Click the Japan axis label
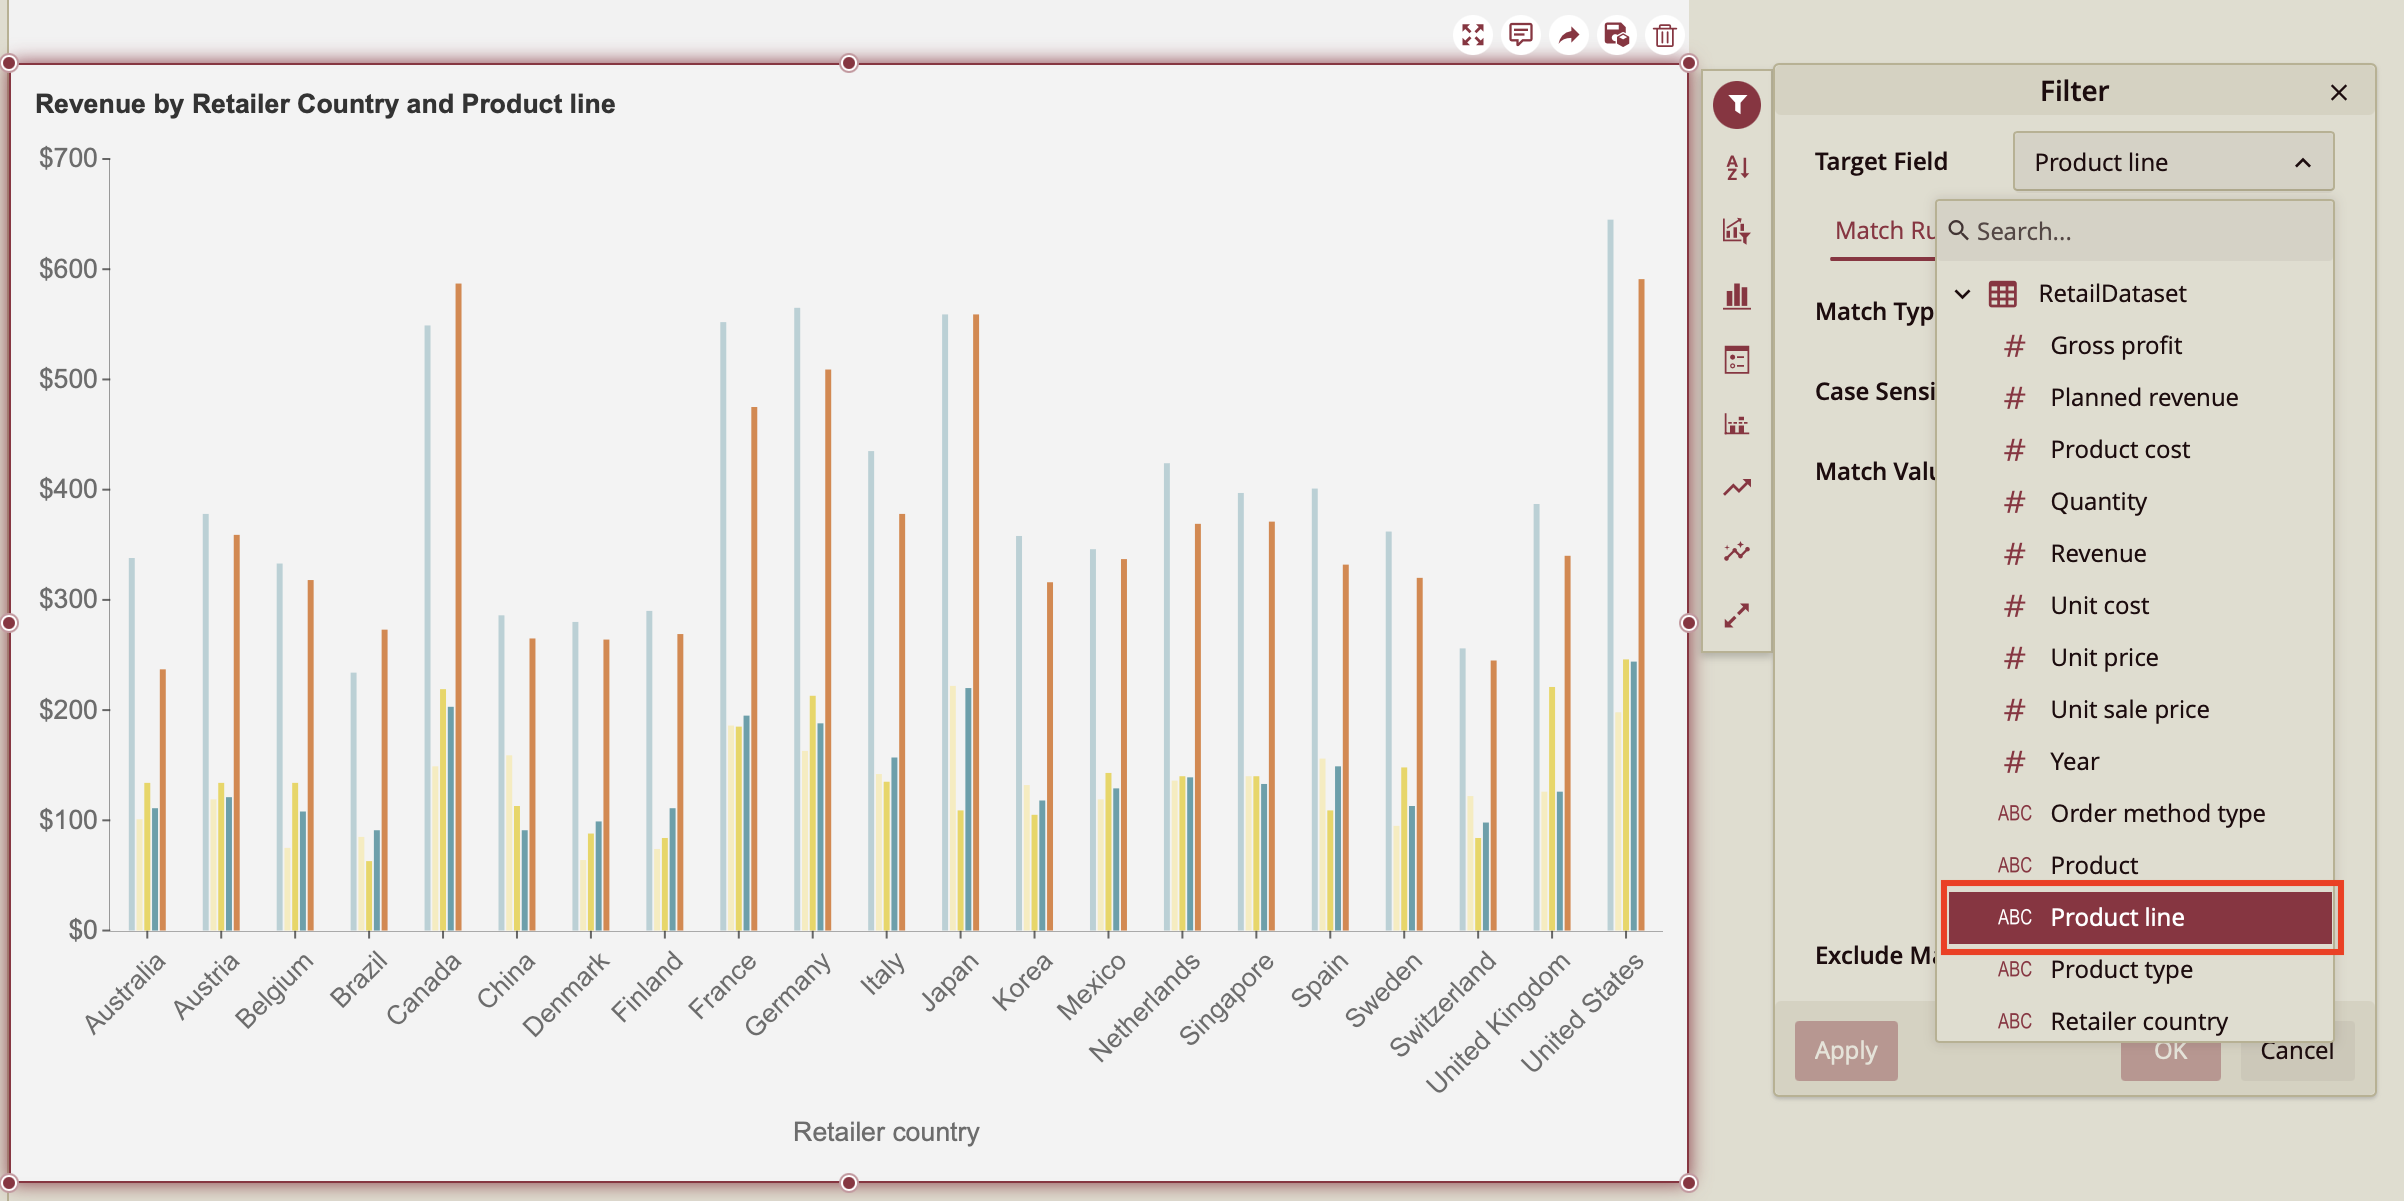 [x=949, y=982]
